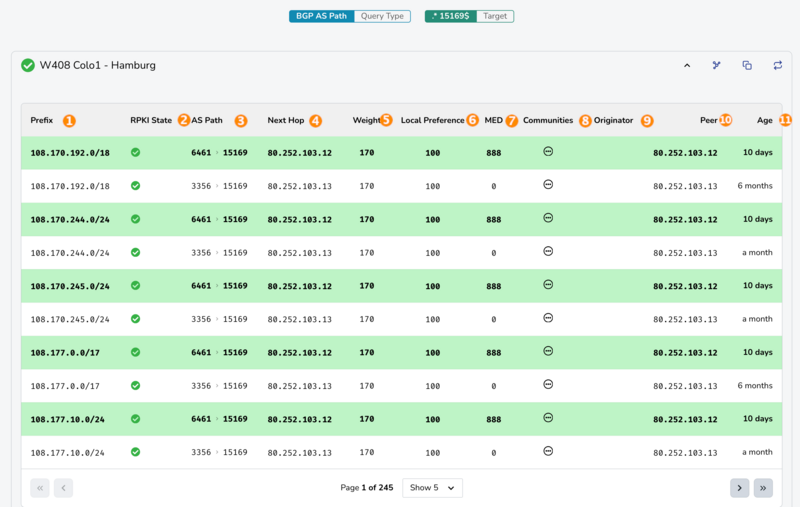
Task: Collapse the W408 Colo1 - Hamburg panel
Action: tap(687, 65)
